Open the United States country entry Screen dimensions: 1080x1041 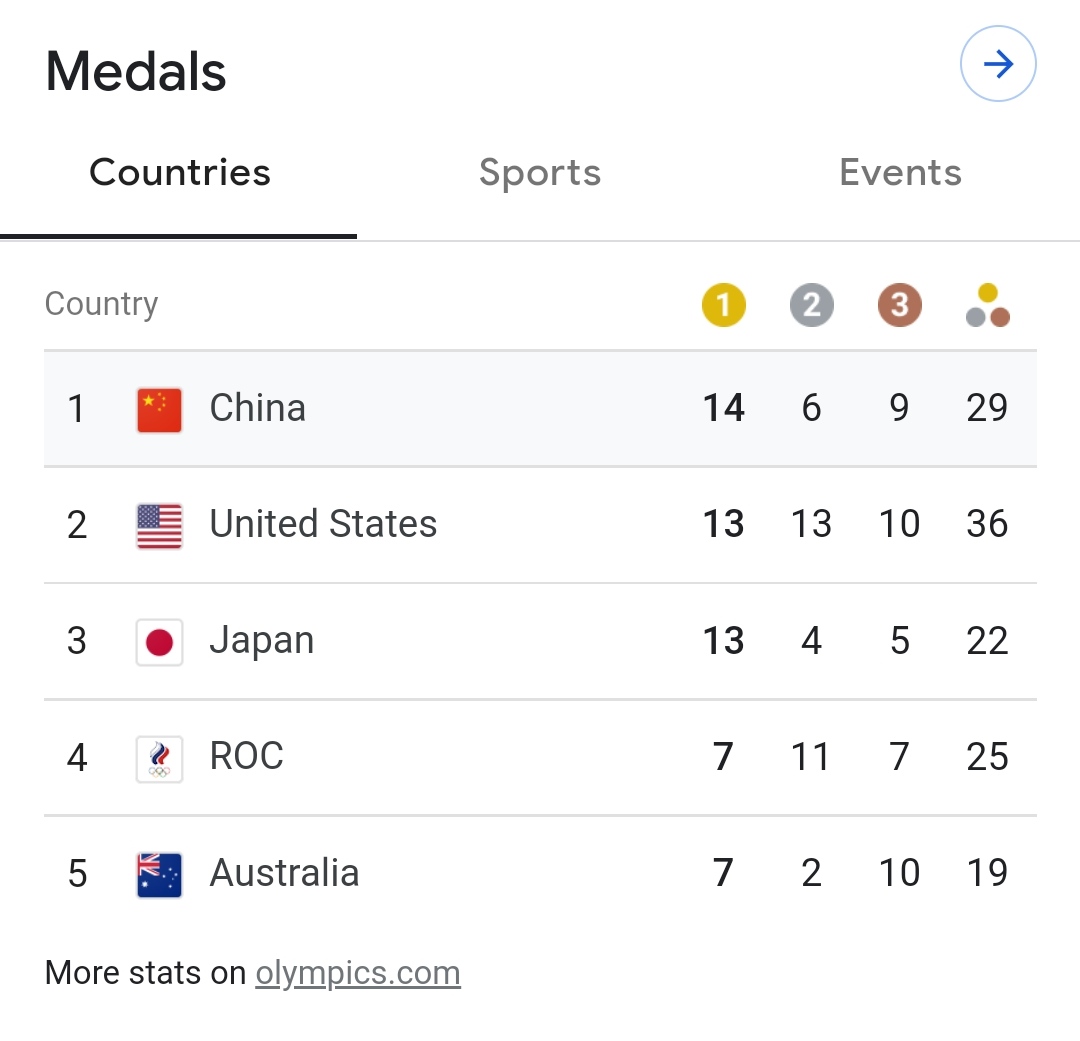click(323, 524)
